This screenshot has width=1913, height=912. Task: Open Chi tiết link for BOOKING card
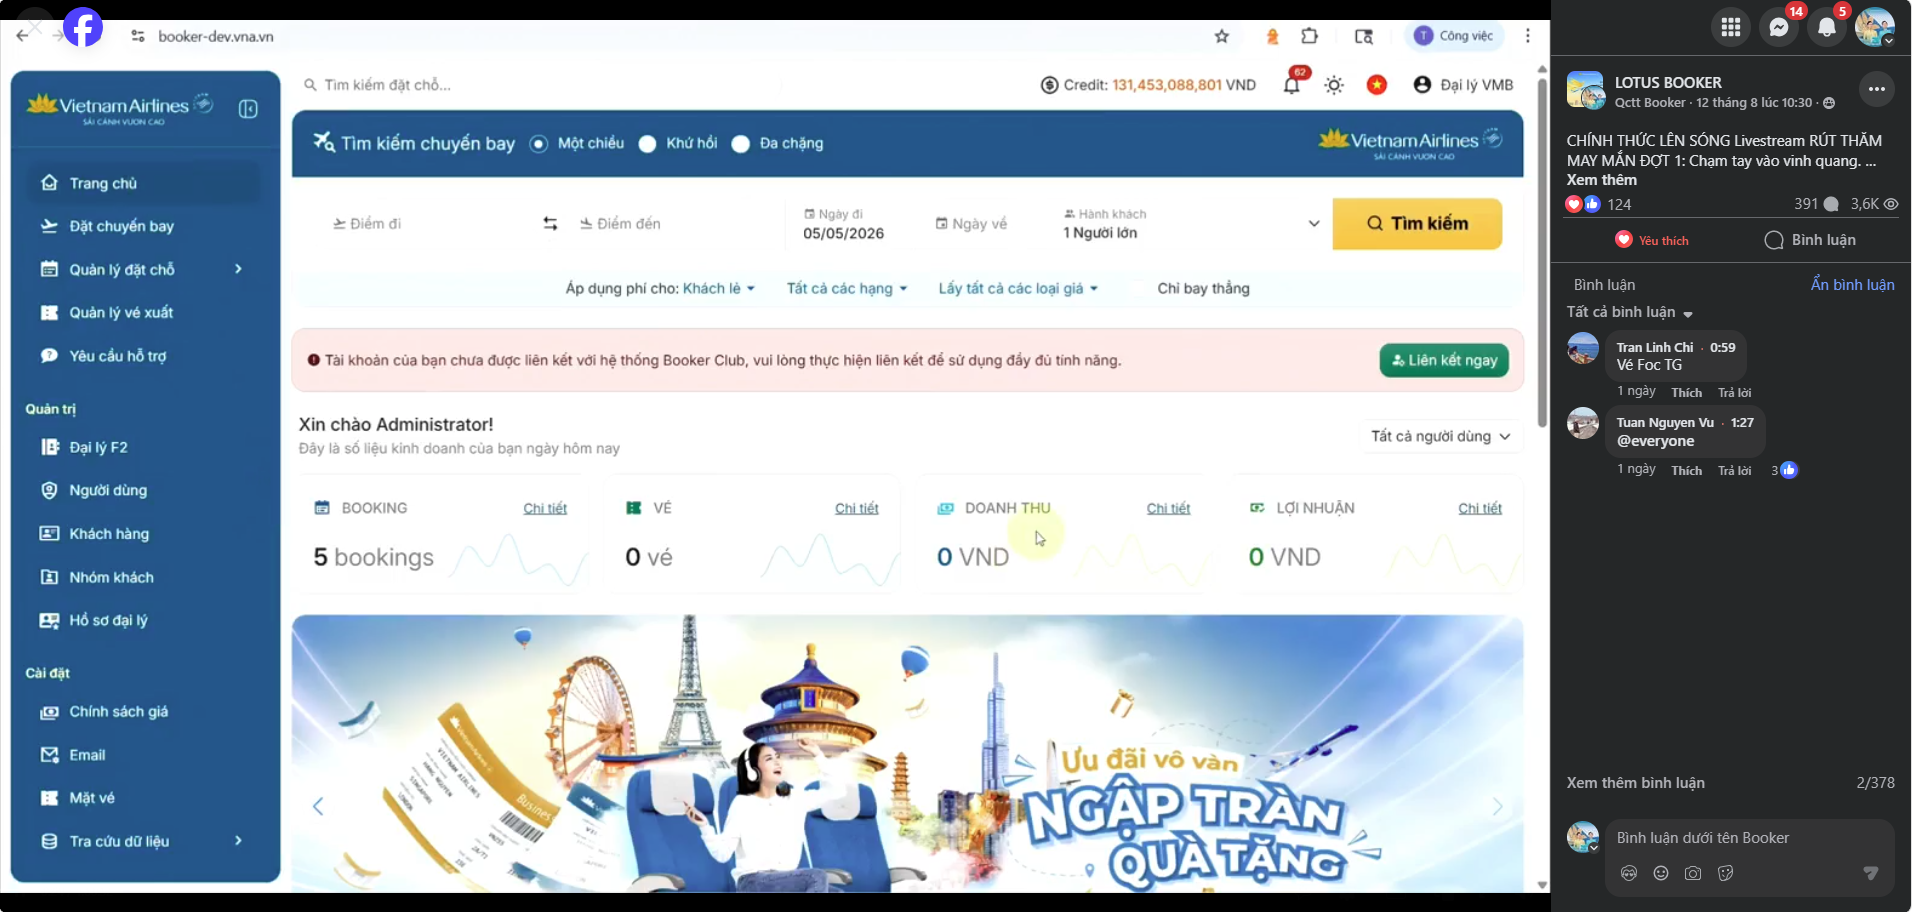(545, 508)
